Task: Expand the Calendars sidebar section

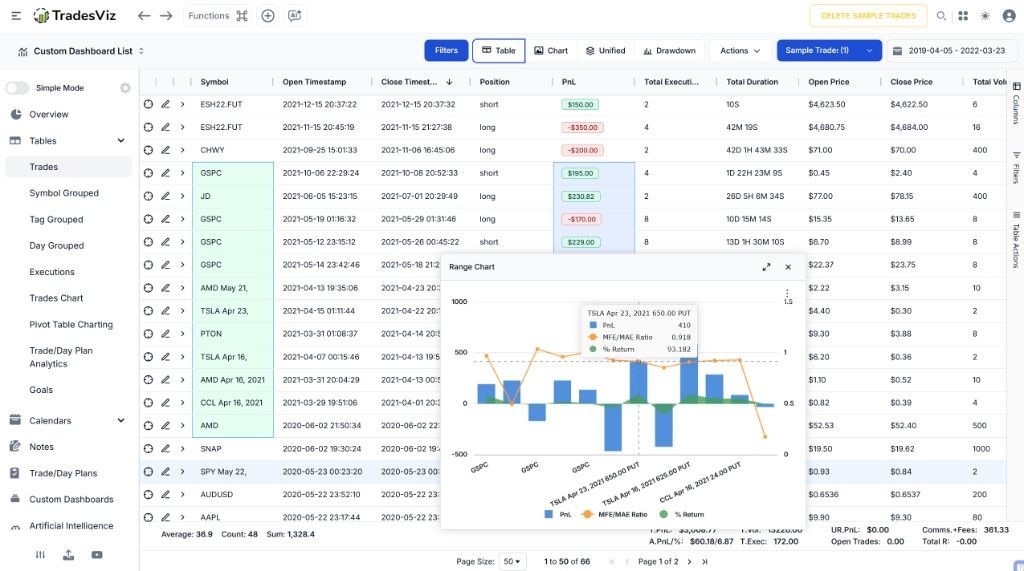Action: tap(121, 420)
